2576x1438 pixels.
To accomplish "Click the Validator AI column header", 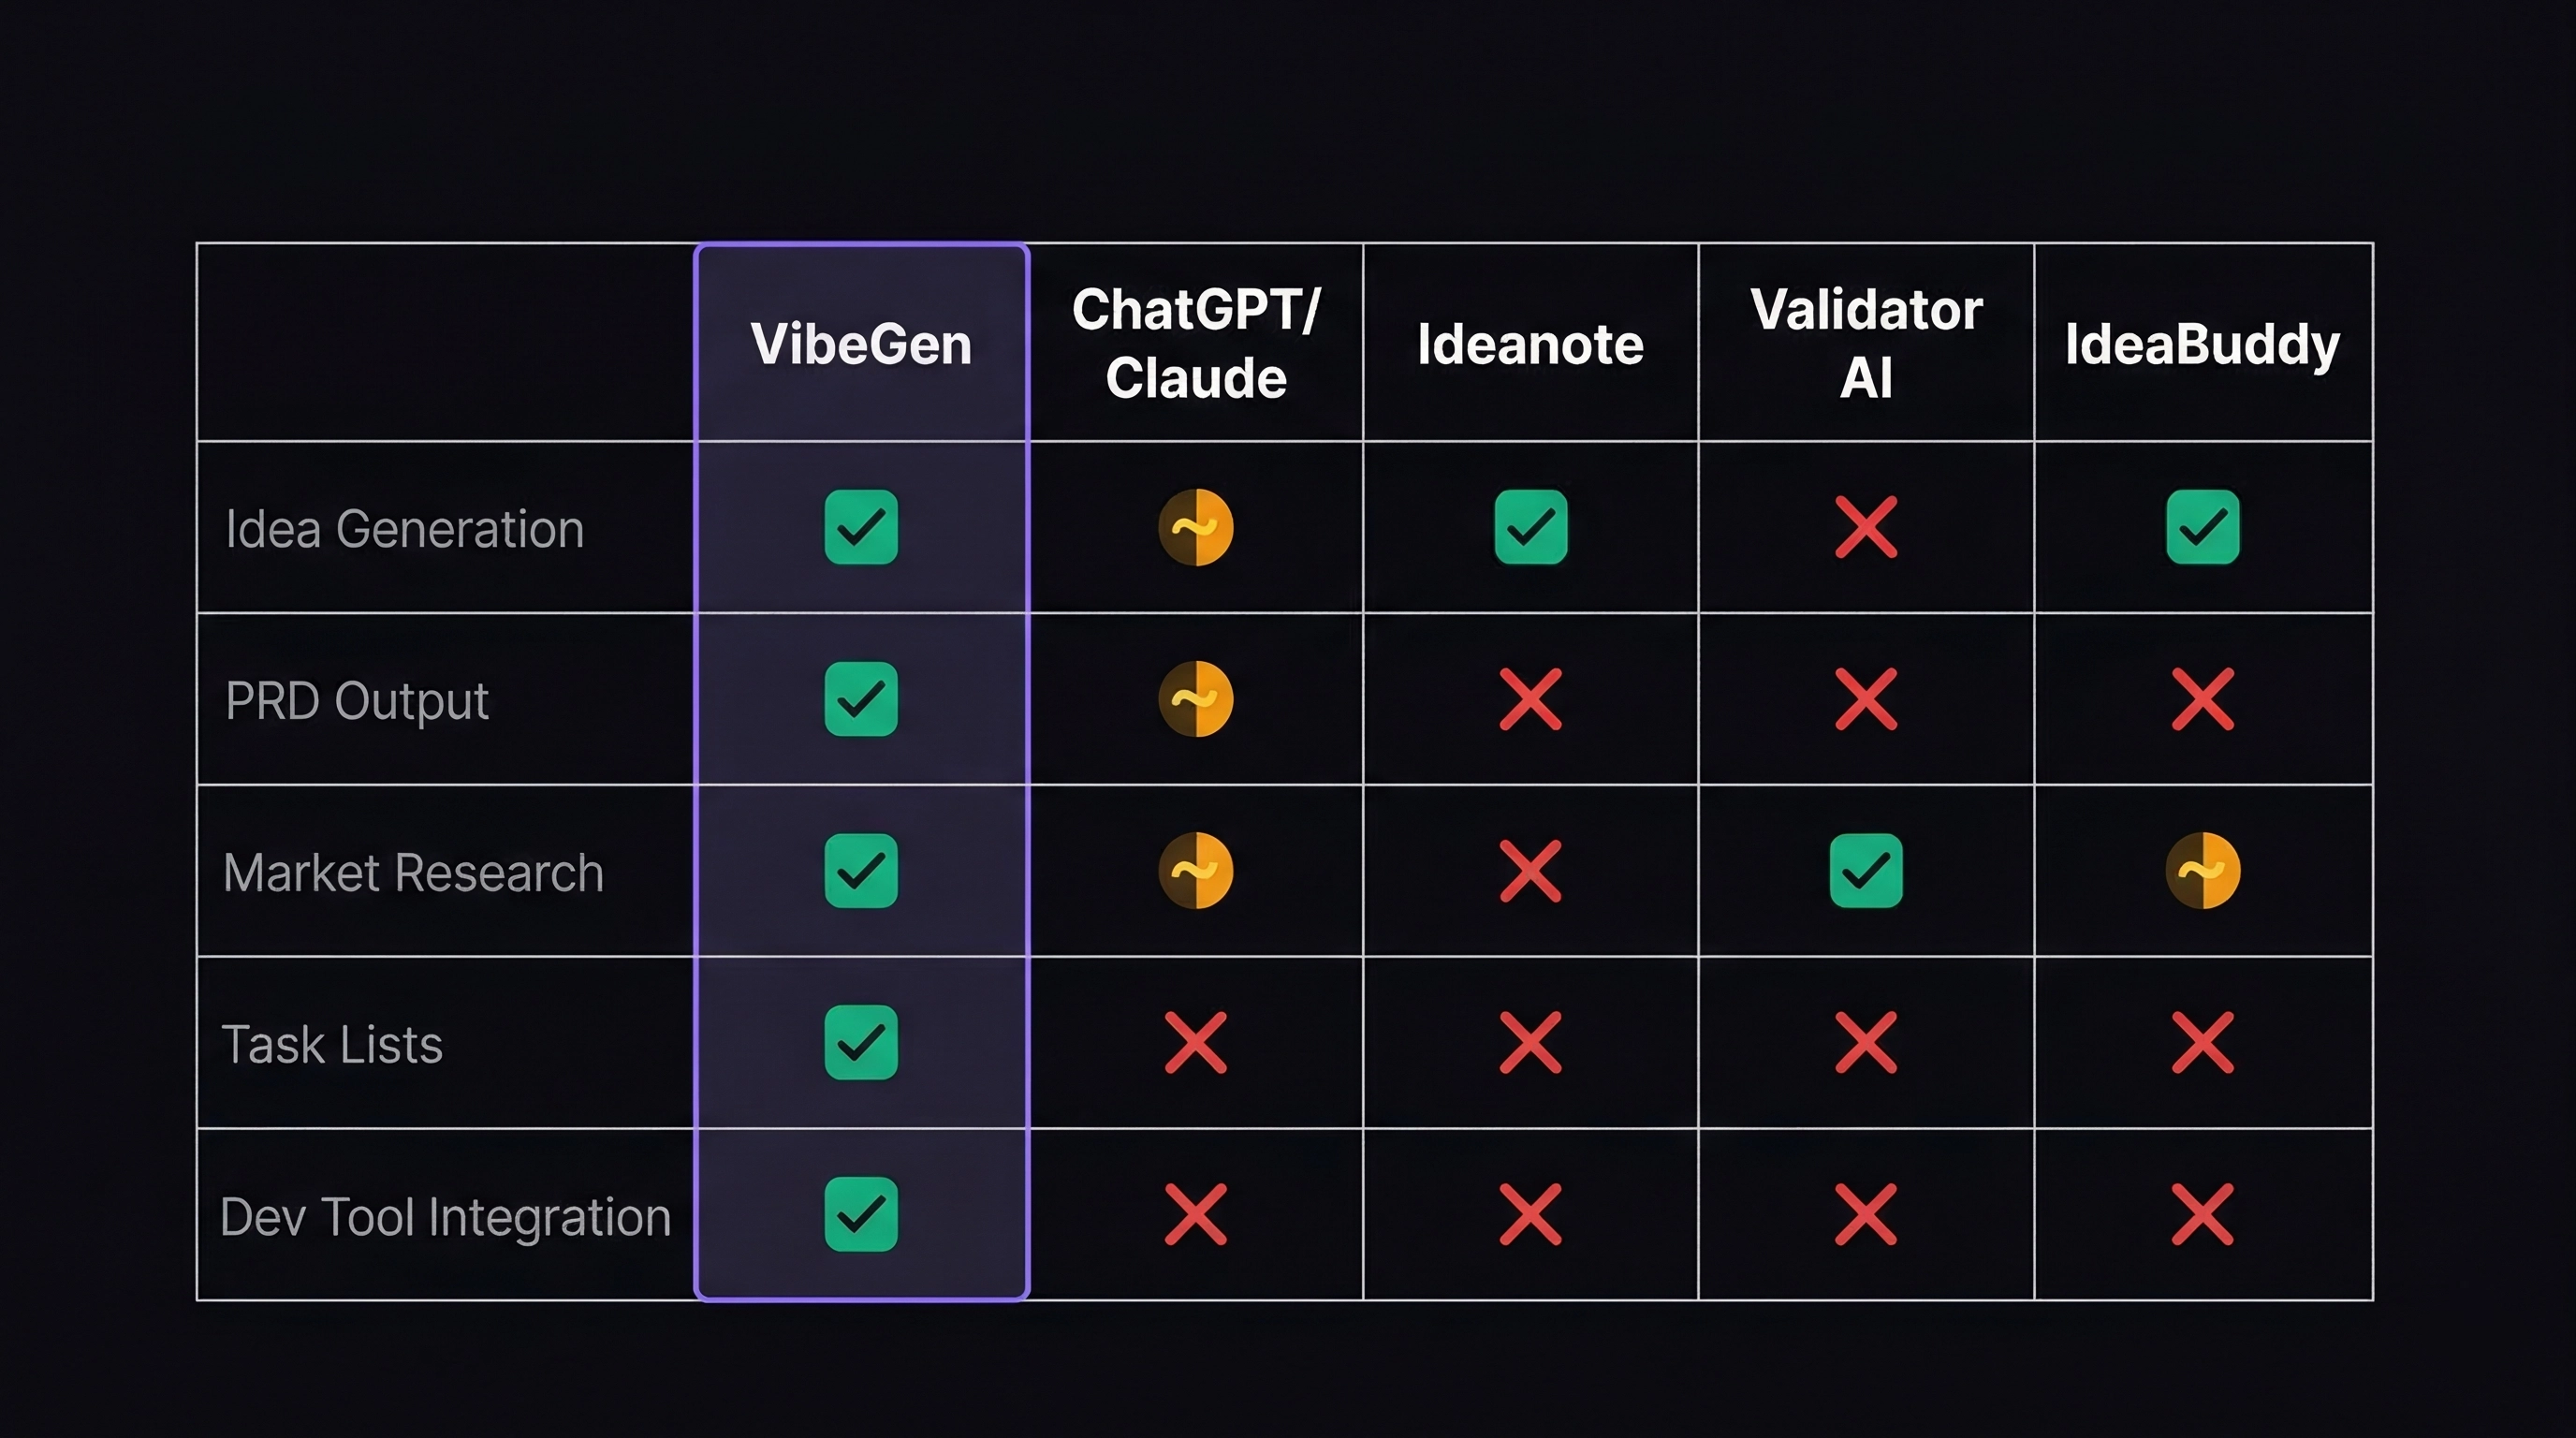I will point(1866,344).
